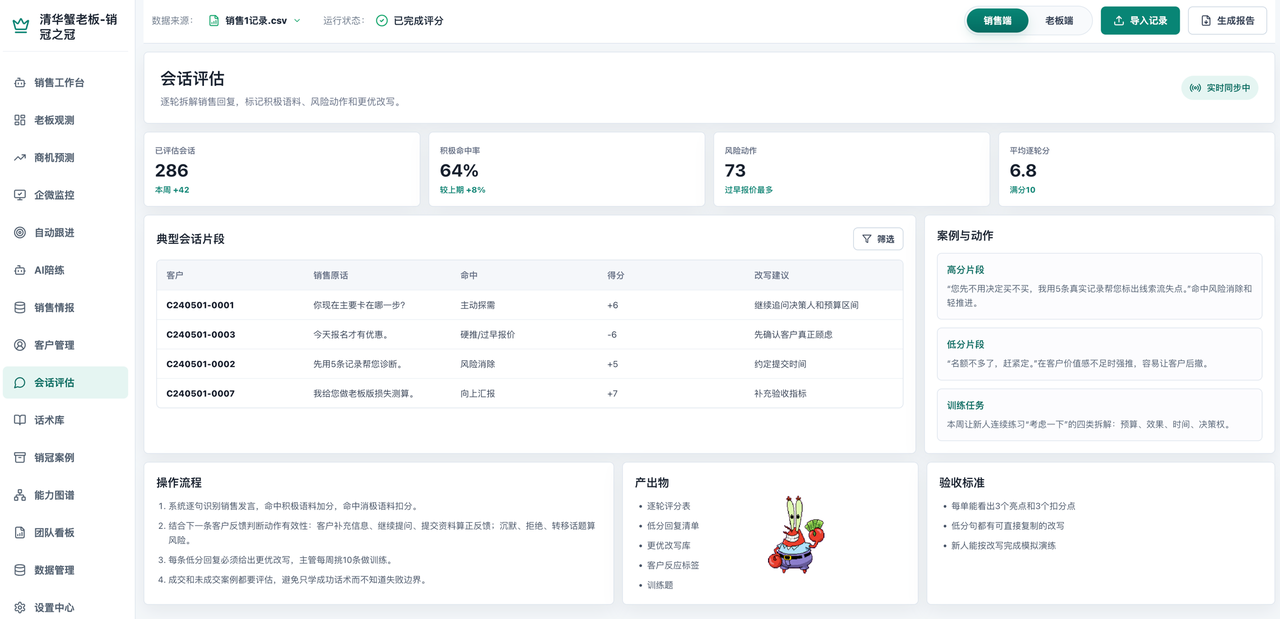This screenshot has height=619, width=1280.
Task: Select 销冠案例 in sidebar
Action: pos(65,458)
